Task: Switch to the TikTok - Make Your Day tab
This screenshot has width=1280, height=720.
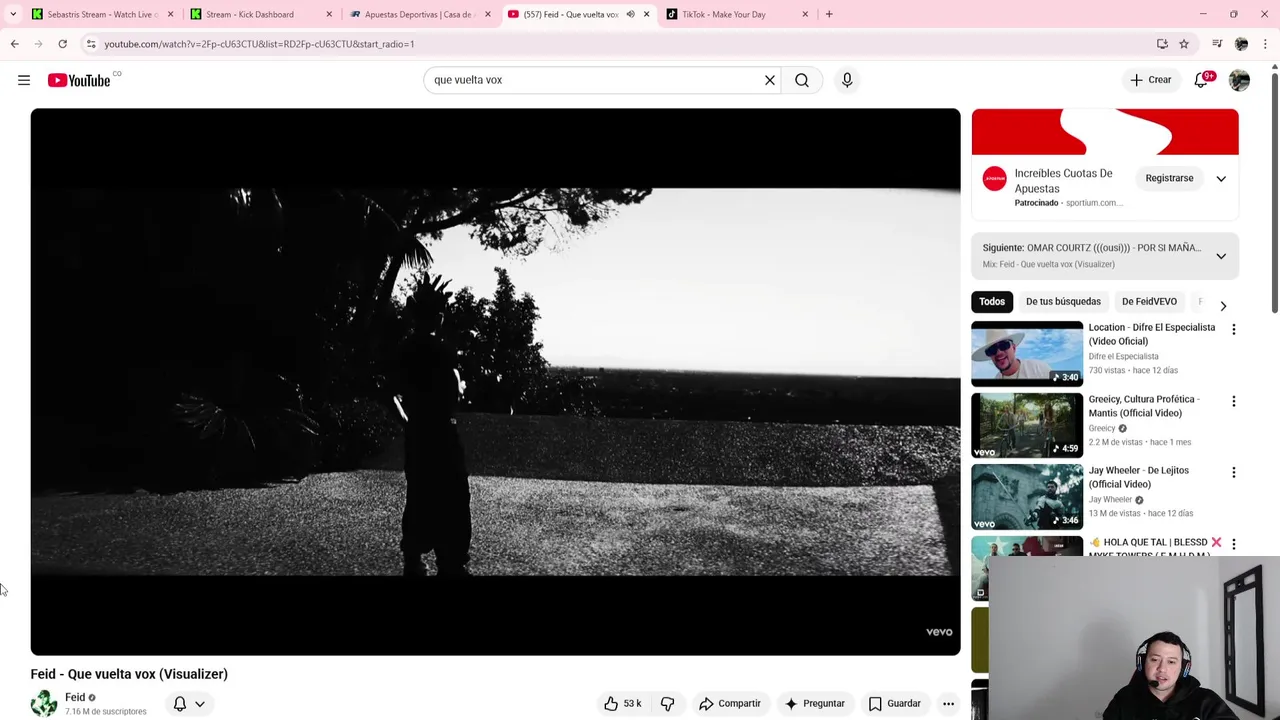Action: coord(738,14)
